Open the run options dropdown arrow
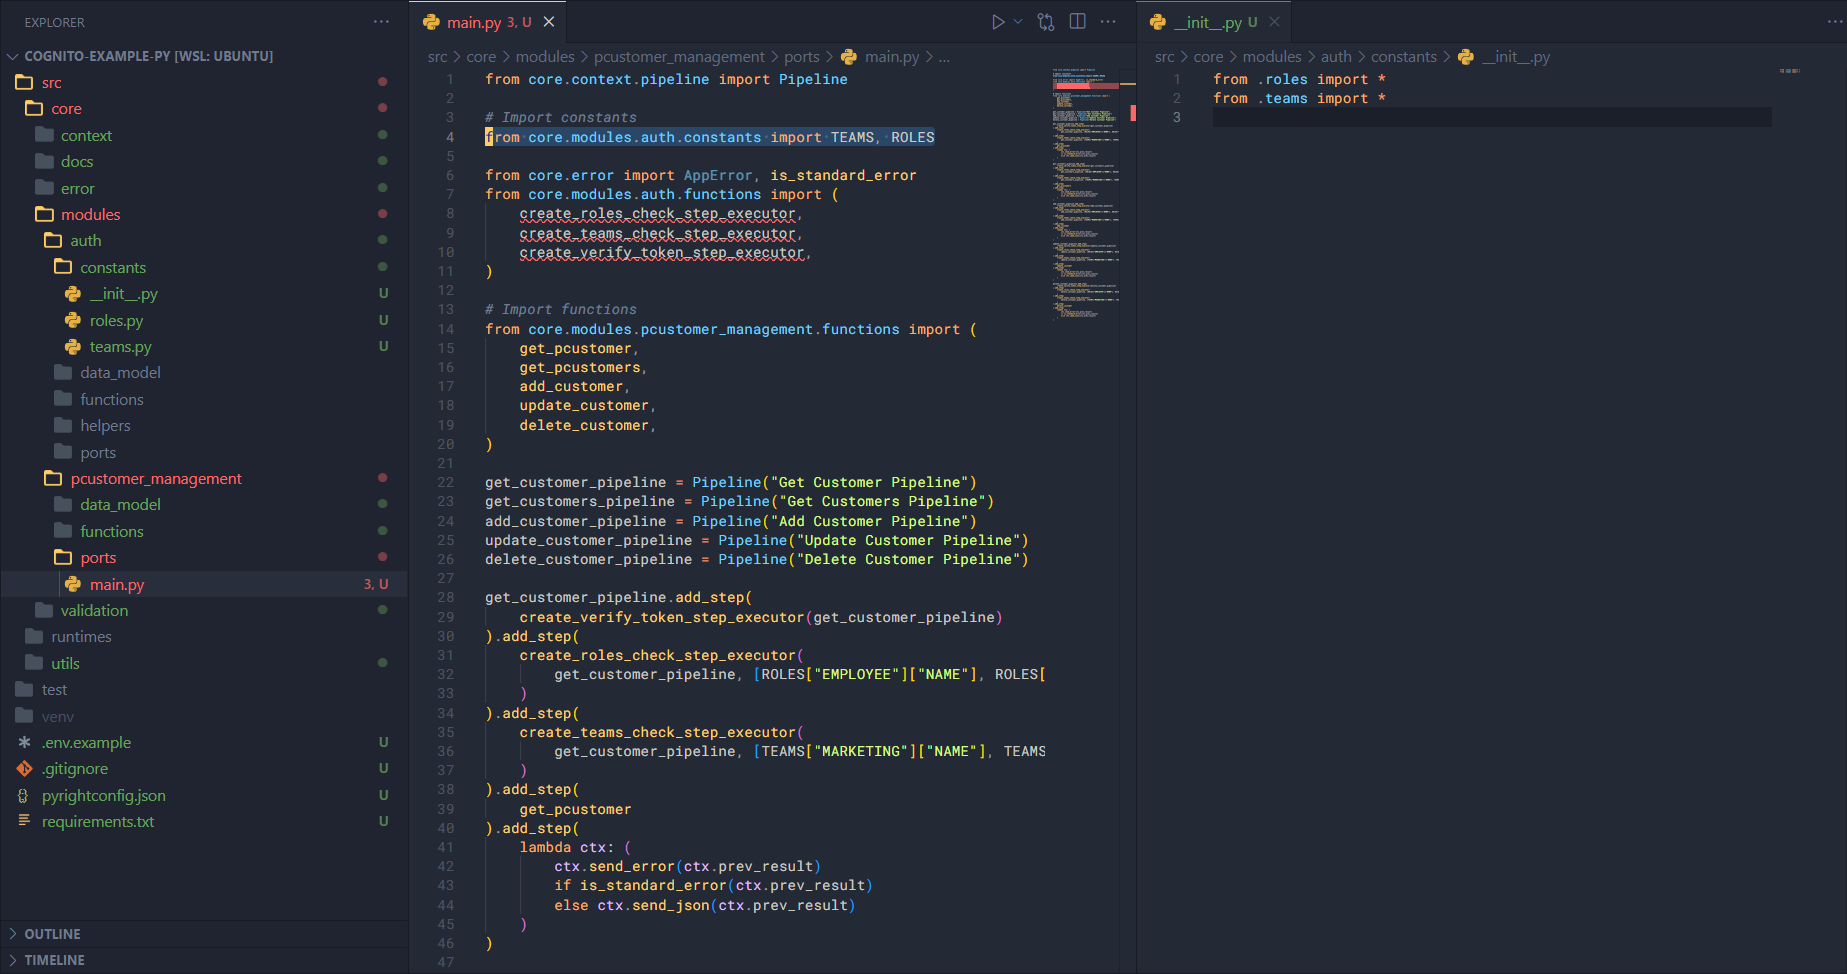The width and height of the screenshot is (1847, 974). [1018, 22]
